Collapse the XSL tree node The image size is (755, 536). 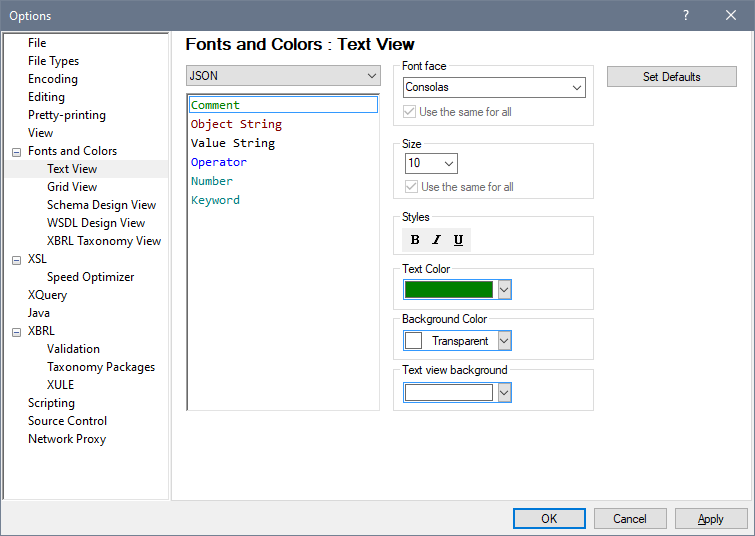pos(16,260)
